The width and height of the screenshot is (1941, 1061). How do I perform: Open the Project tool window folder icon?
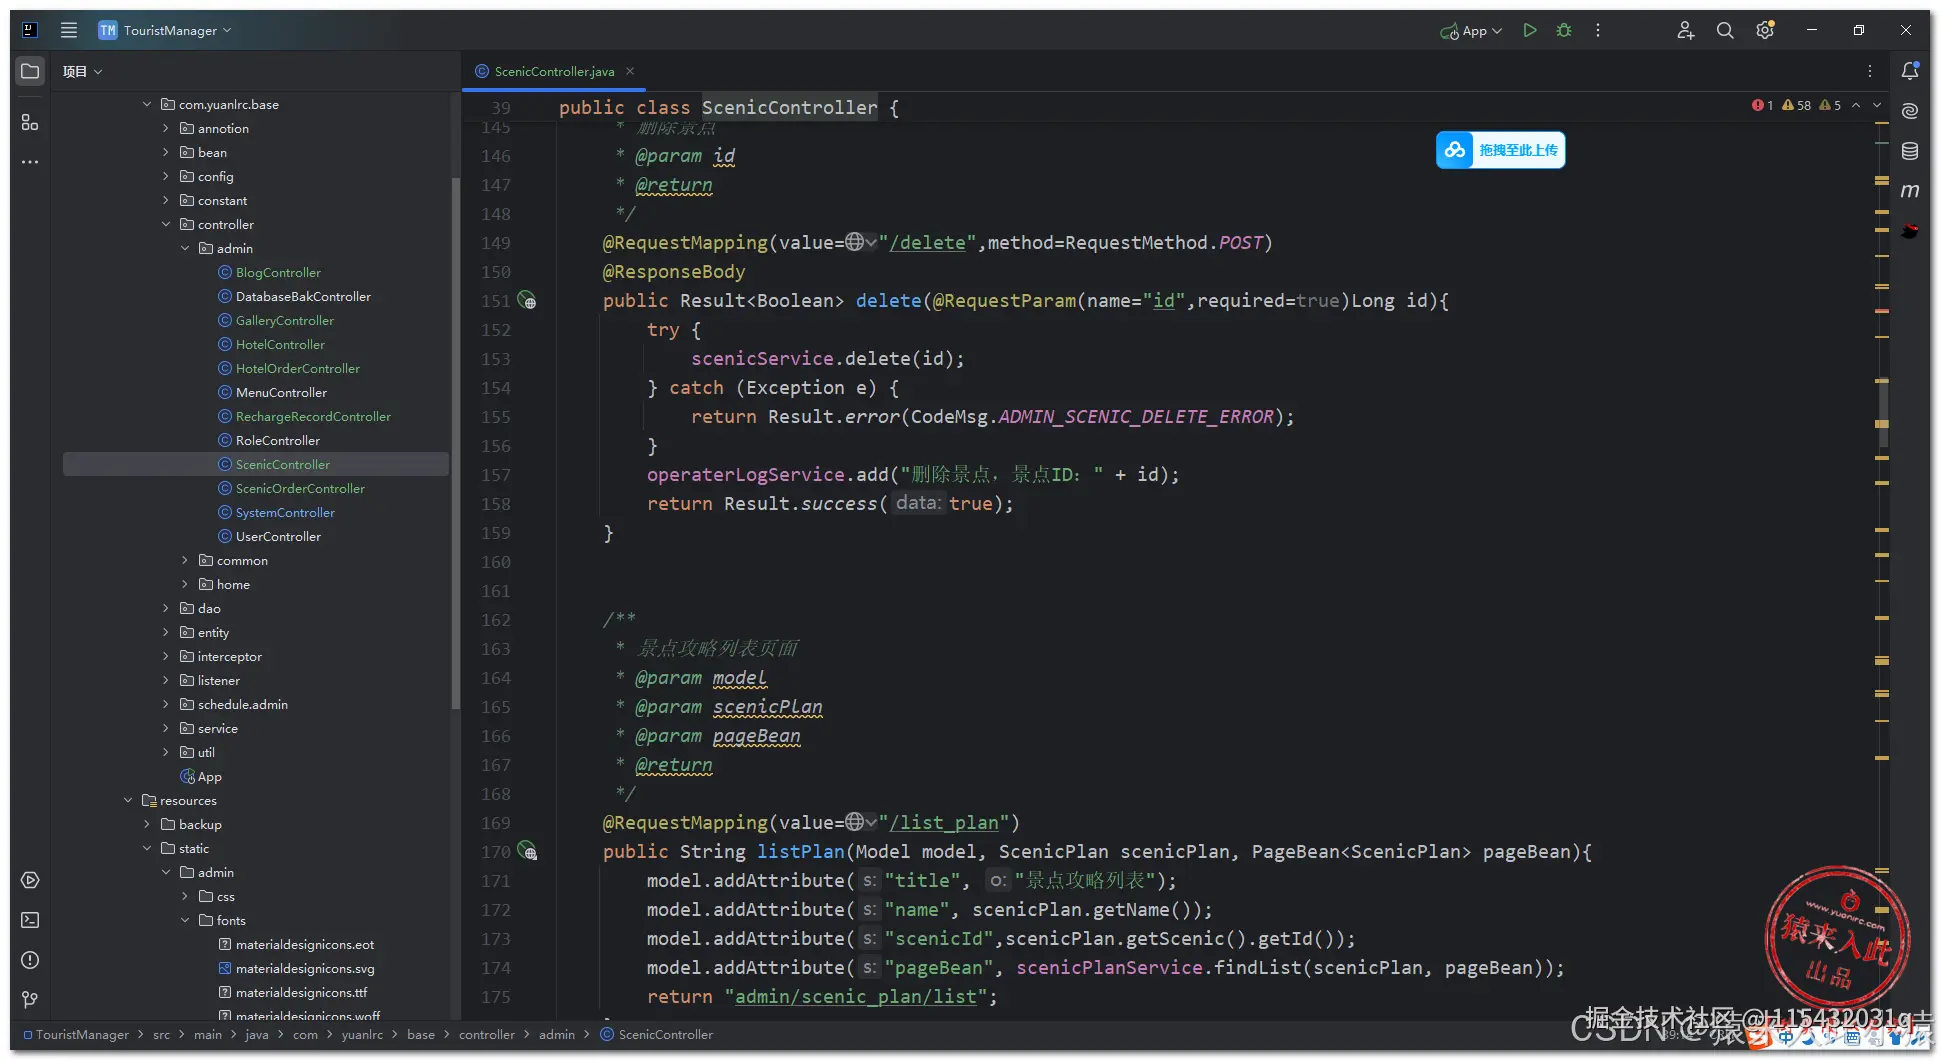30,71
